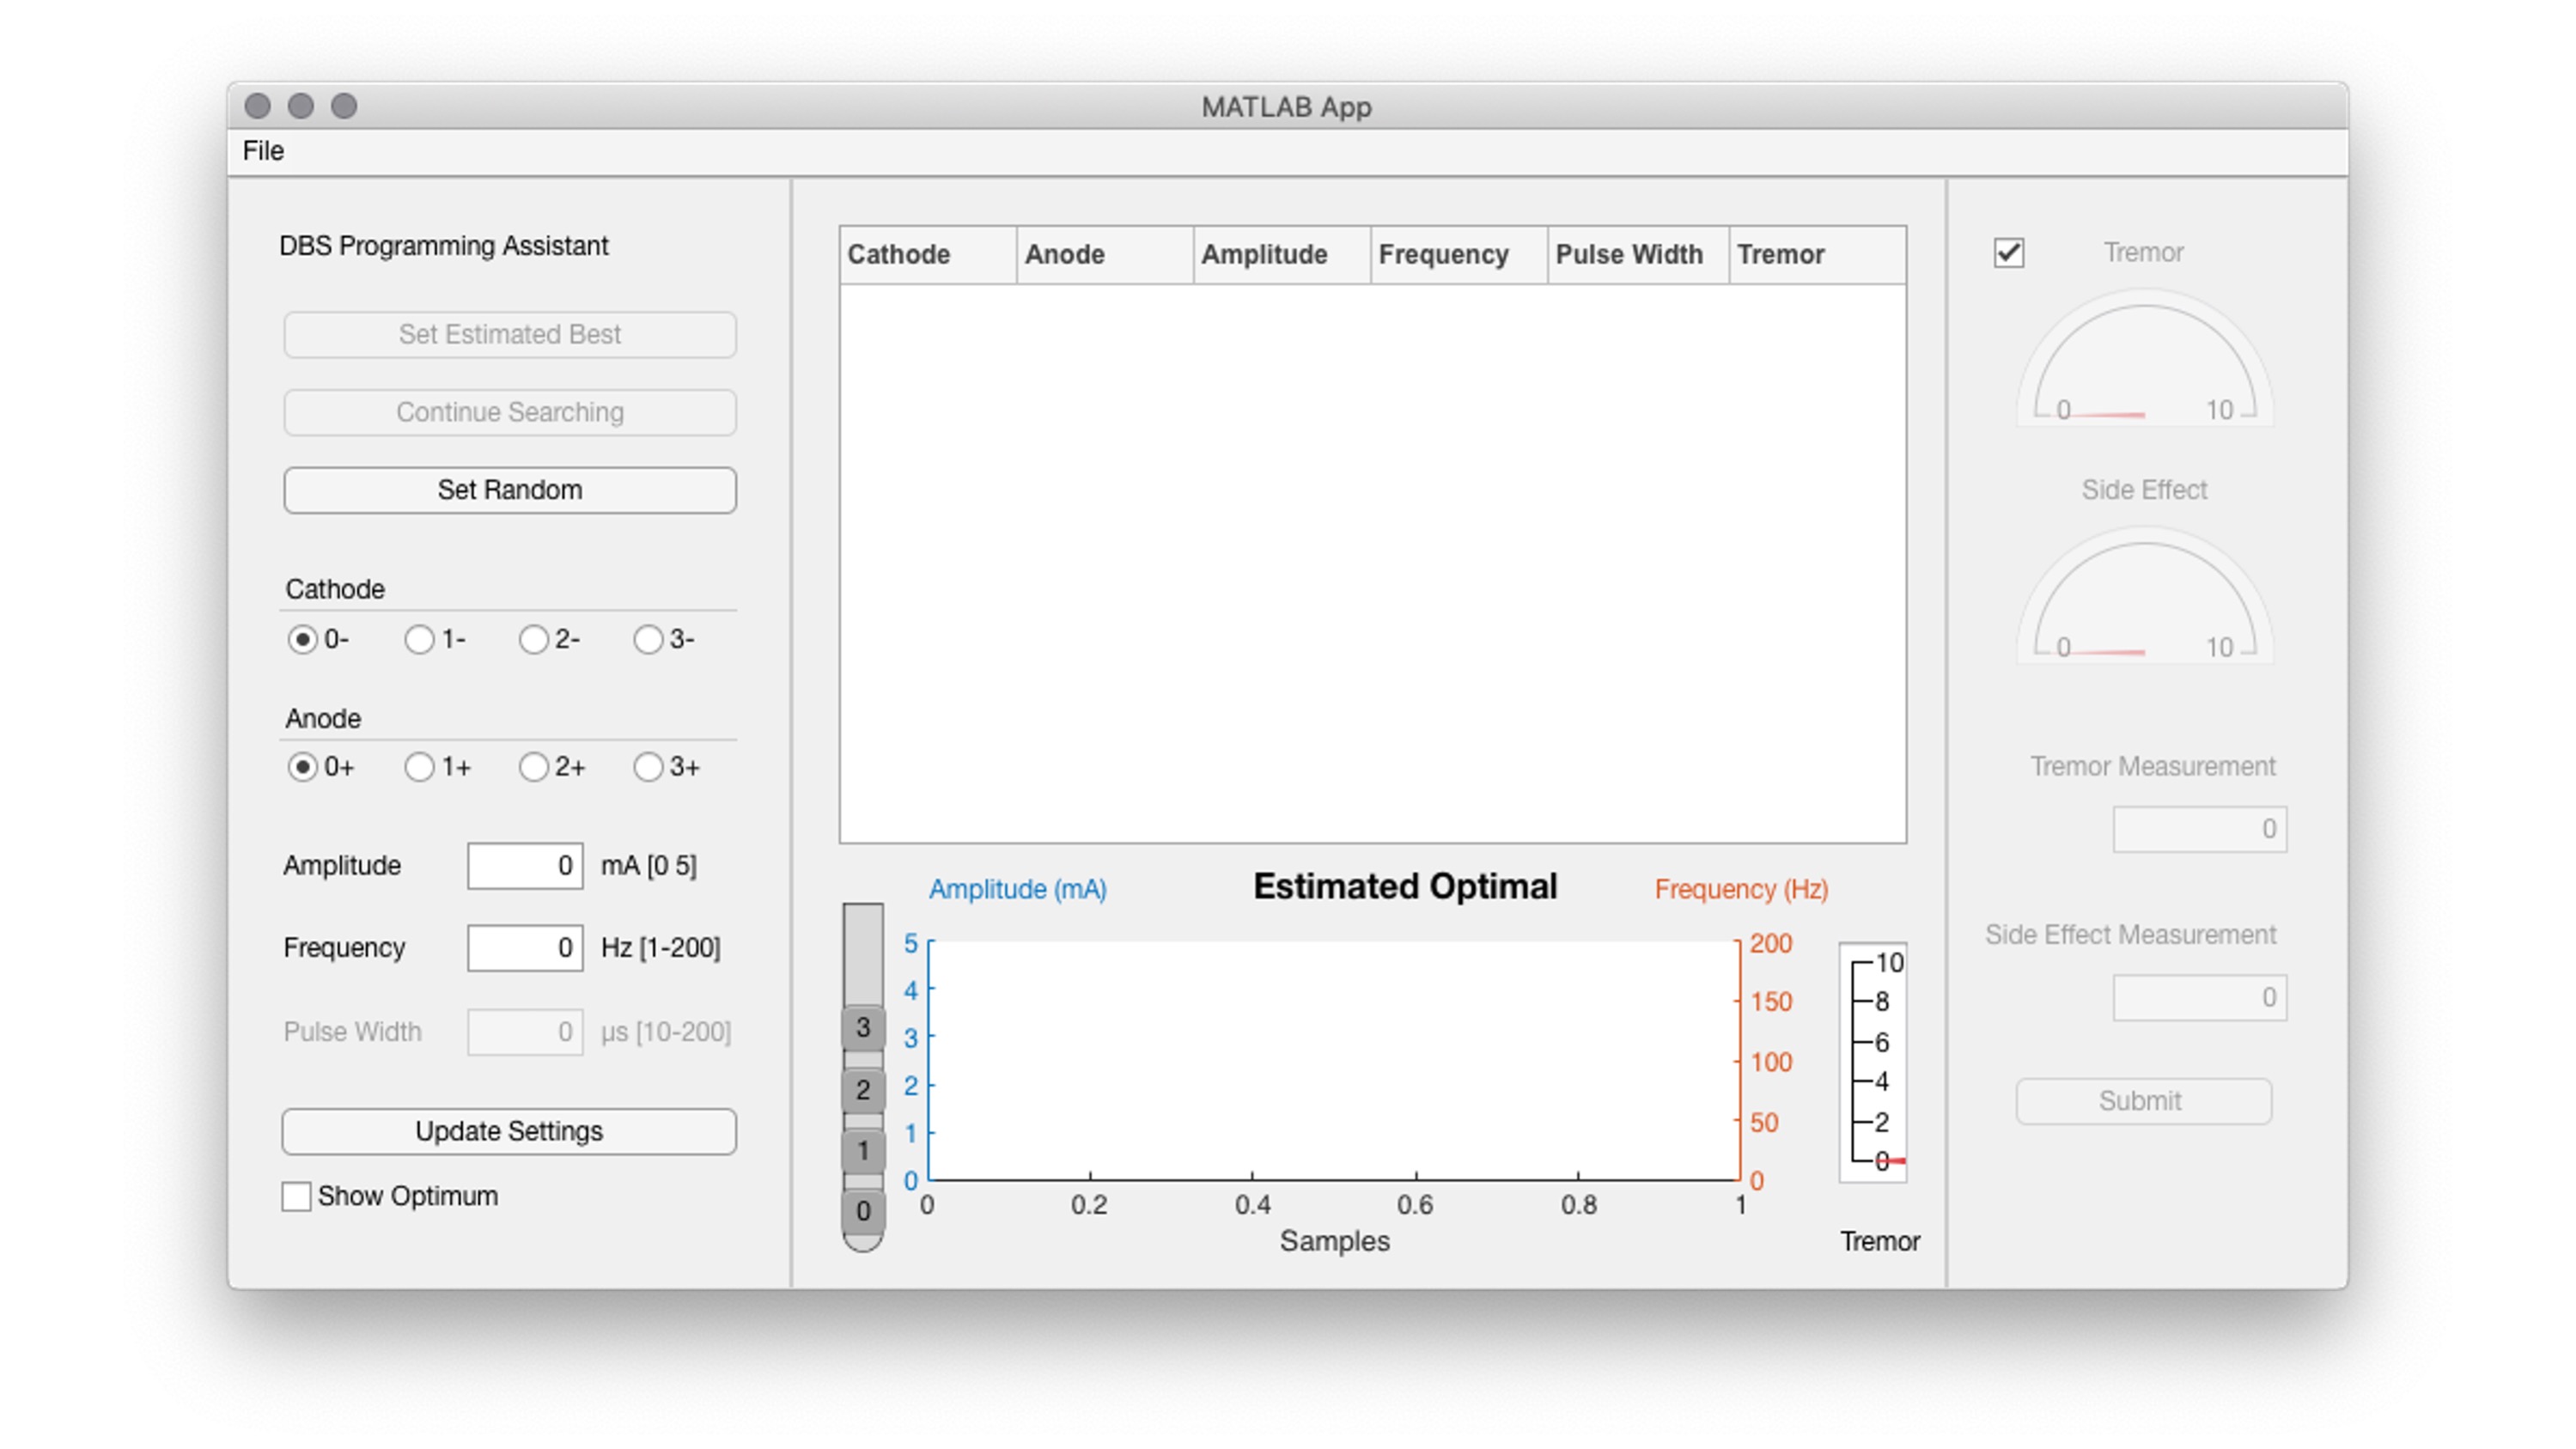
Task: Select cathode contact 3-
Action: (x=650, y=640)
